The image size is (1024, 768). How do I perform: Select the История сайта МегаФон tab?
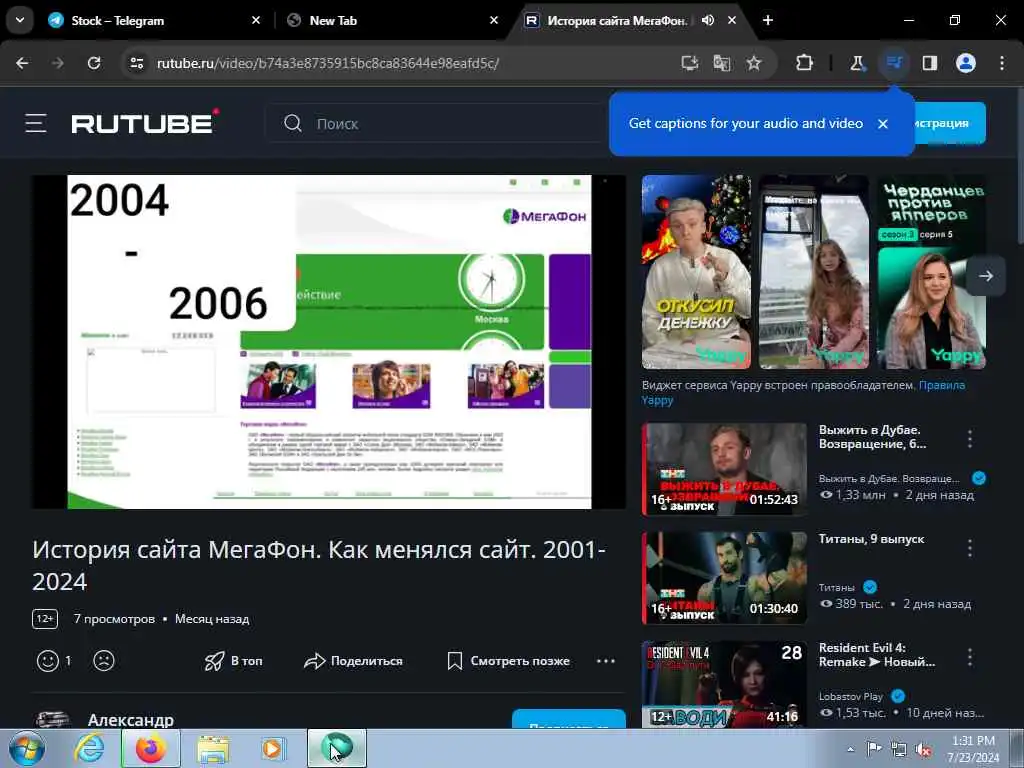point(616,21)
